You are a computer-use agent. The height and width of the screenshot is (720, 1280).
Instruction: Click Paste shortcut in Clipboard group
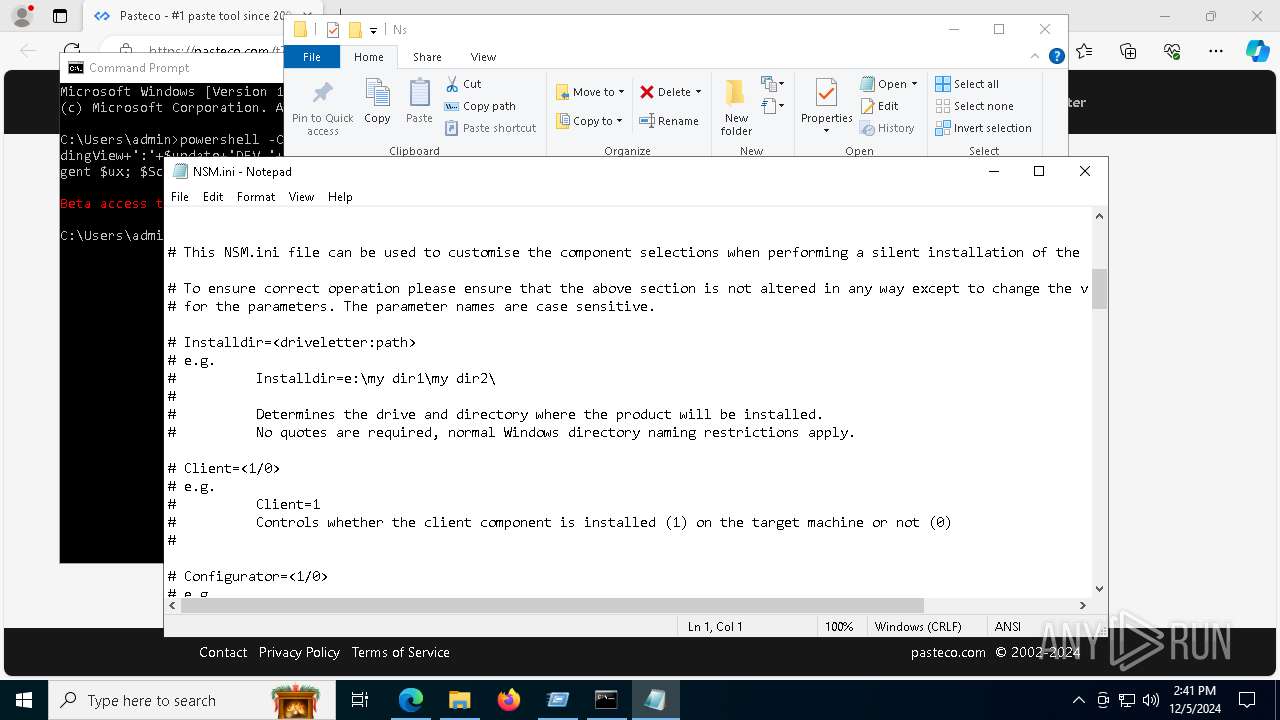[x=490, y=128]
